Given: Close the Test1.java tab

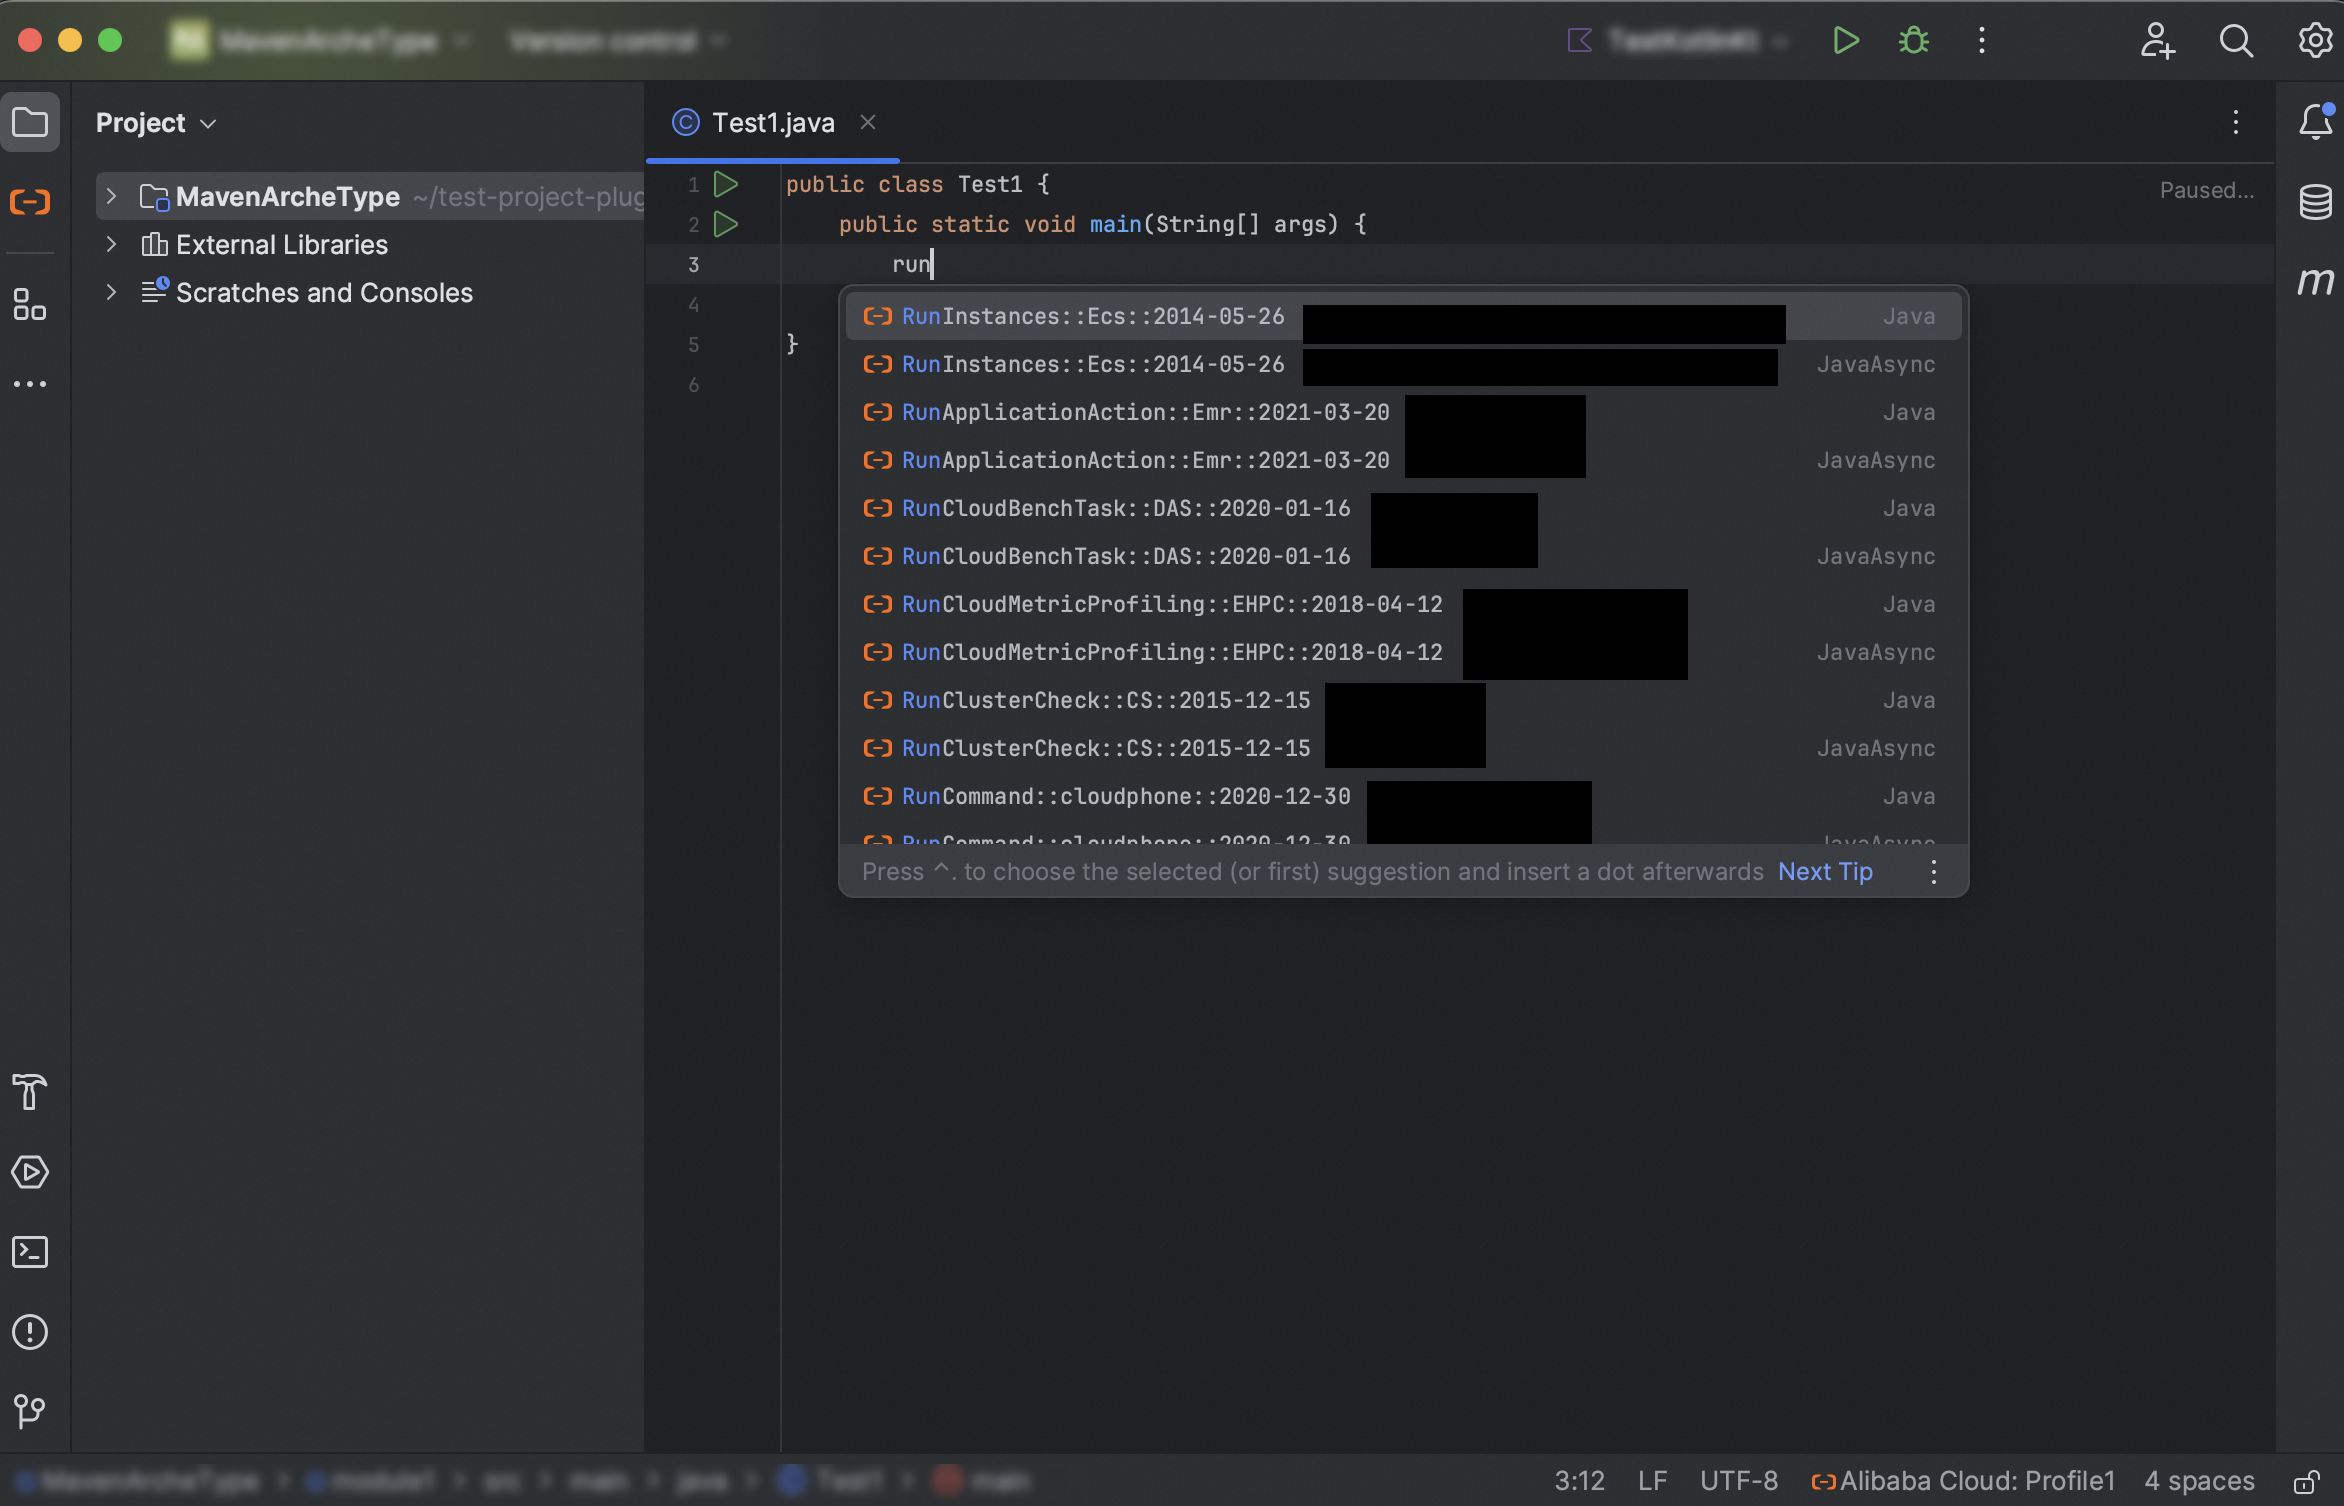Looking at the screenshot, I should pyautogui.click(x=868, y=122).
